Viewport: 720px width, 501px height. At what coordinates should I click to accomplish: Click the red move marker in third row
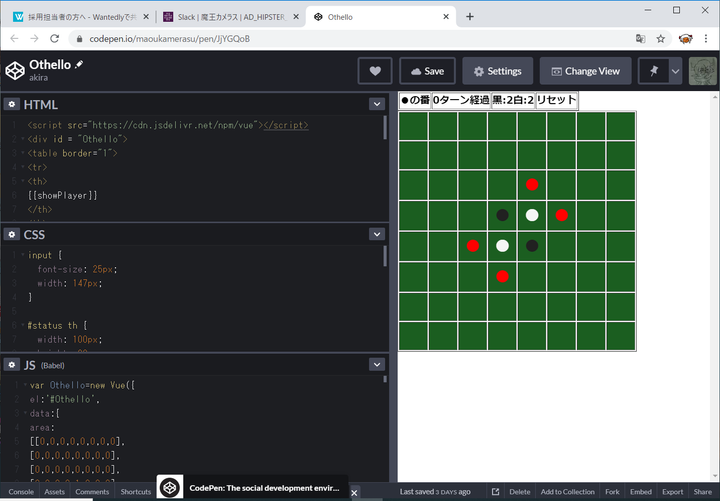coord(532,185)
